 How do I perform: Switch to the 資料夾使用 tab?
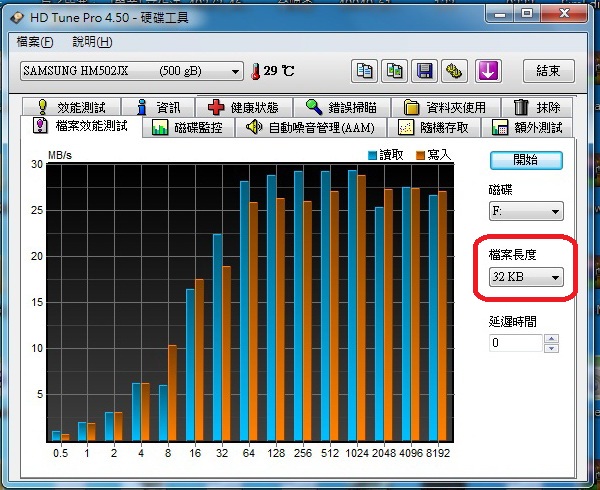(446, 107)
